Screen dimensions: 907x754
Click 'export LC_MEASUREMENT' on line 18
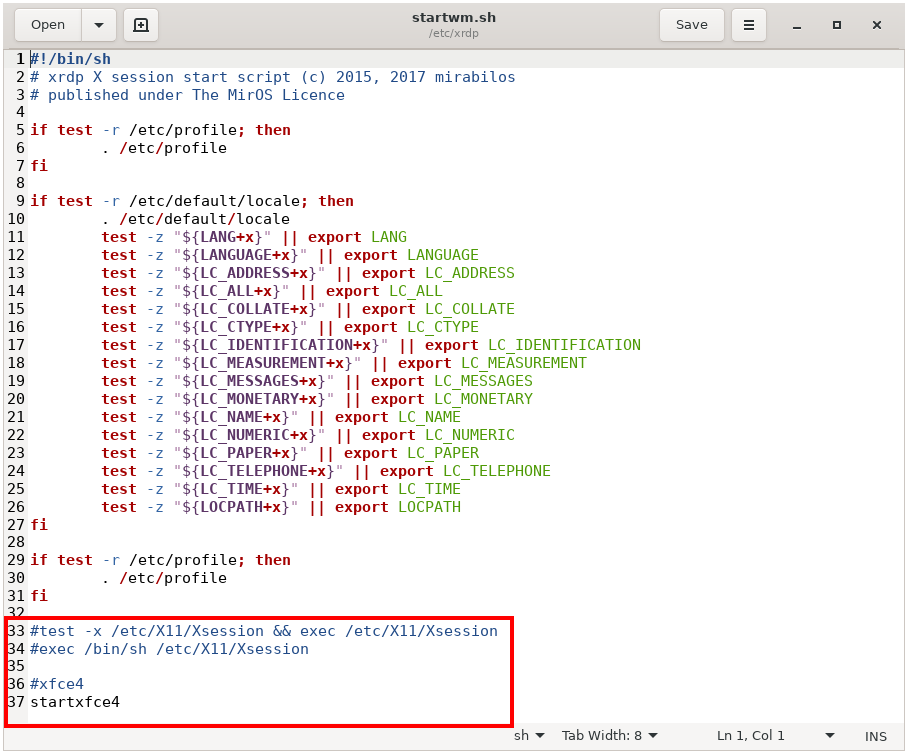[492, 363]
